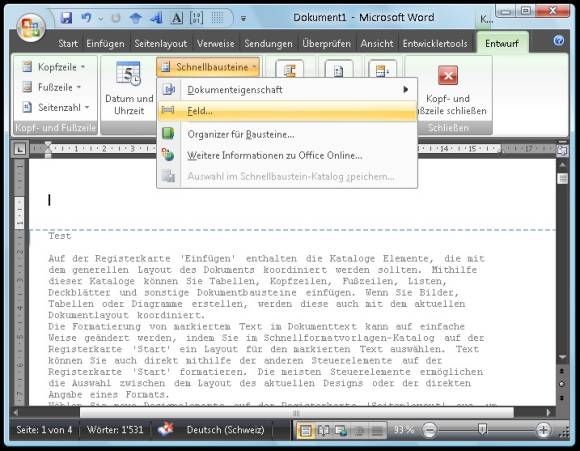Toggle the ruler tab-stop selector

click(x=20, y=149)
